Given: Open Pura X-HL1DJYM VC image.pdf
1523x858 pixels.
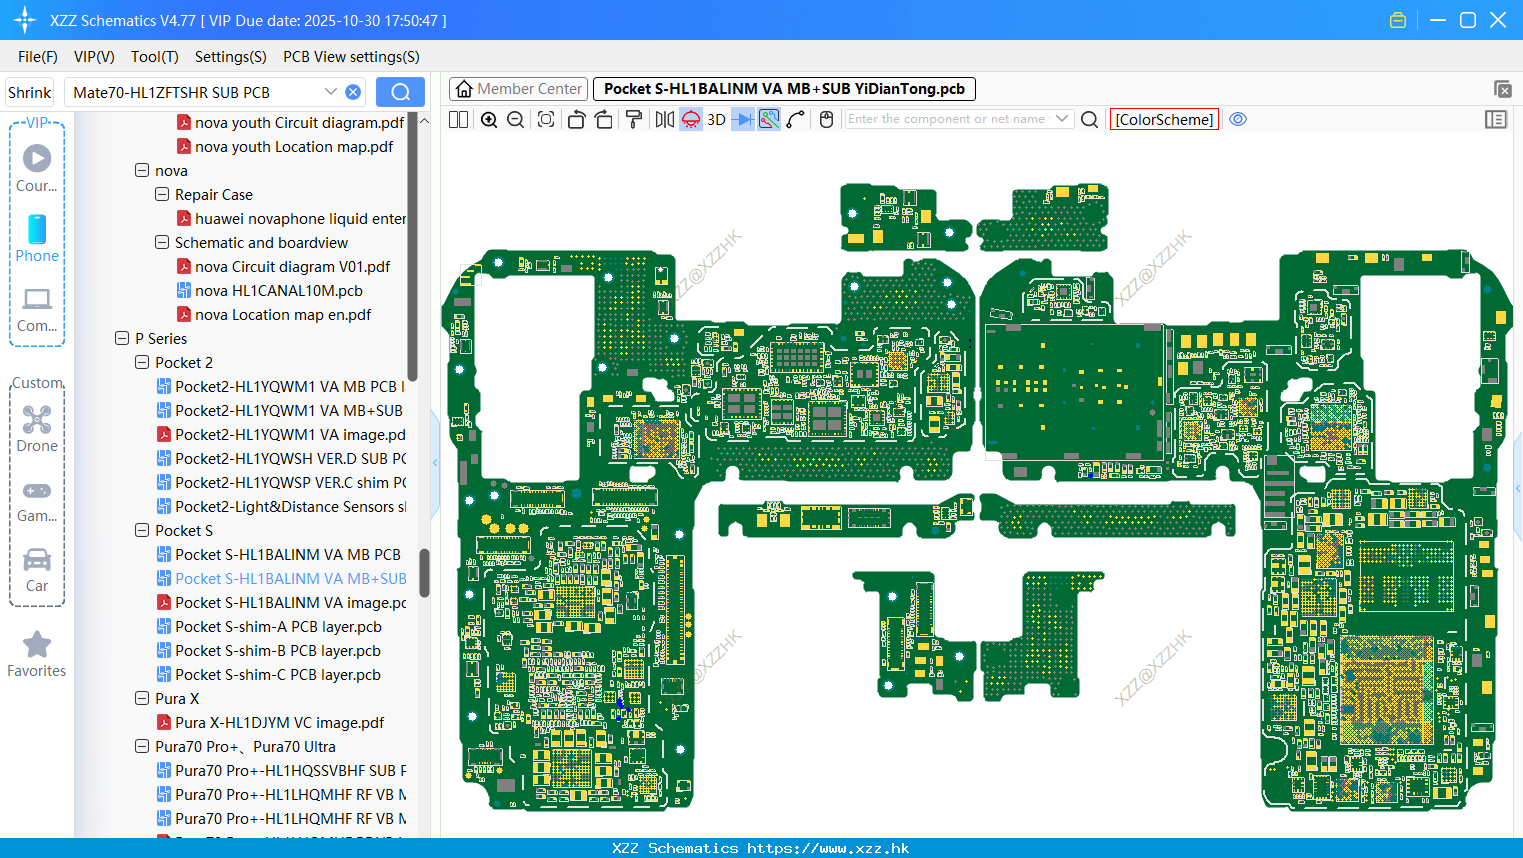Looking at the screenshot, I should [270, 723].
